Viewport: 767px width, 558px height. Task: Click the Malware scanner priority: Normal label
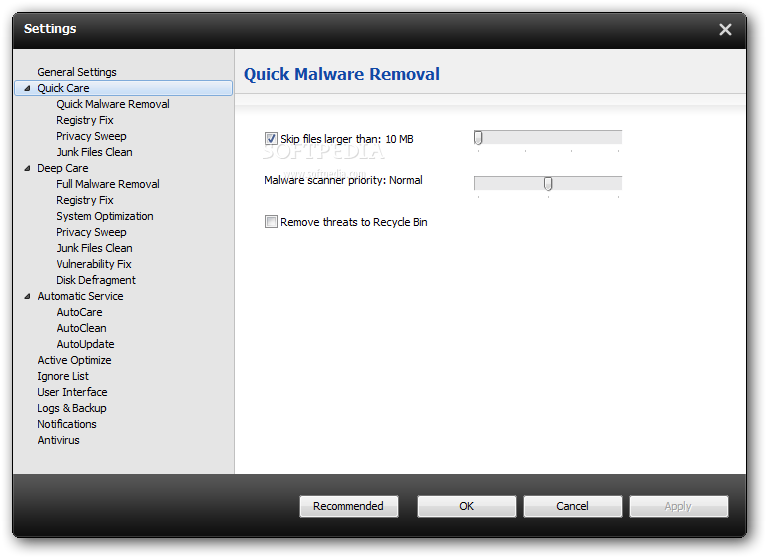coord(343,180)
